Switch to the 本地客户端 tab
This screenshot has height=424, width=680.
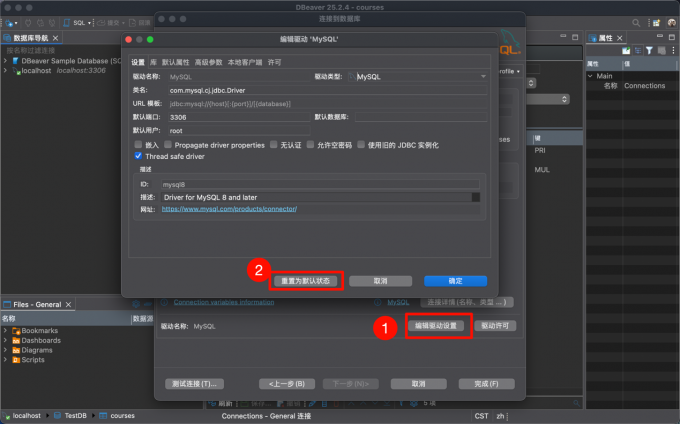click(x=245, y=62)
